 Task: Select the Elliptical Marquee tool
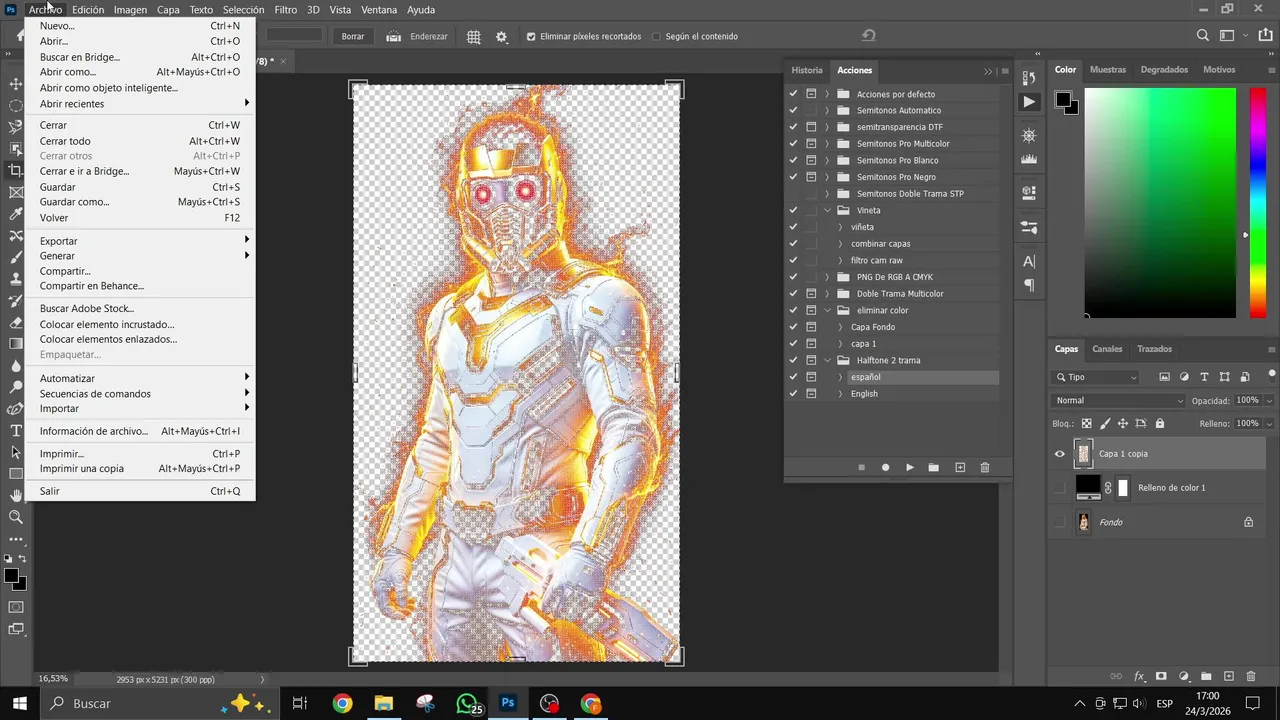(16, 105)
